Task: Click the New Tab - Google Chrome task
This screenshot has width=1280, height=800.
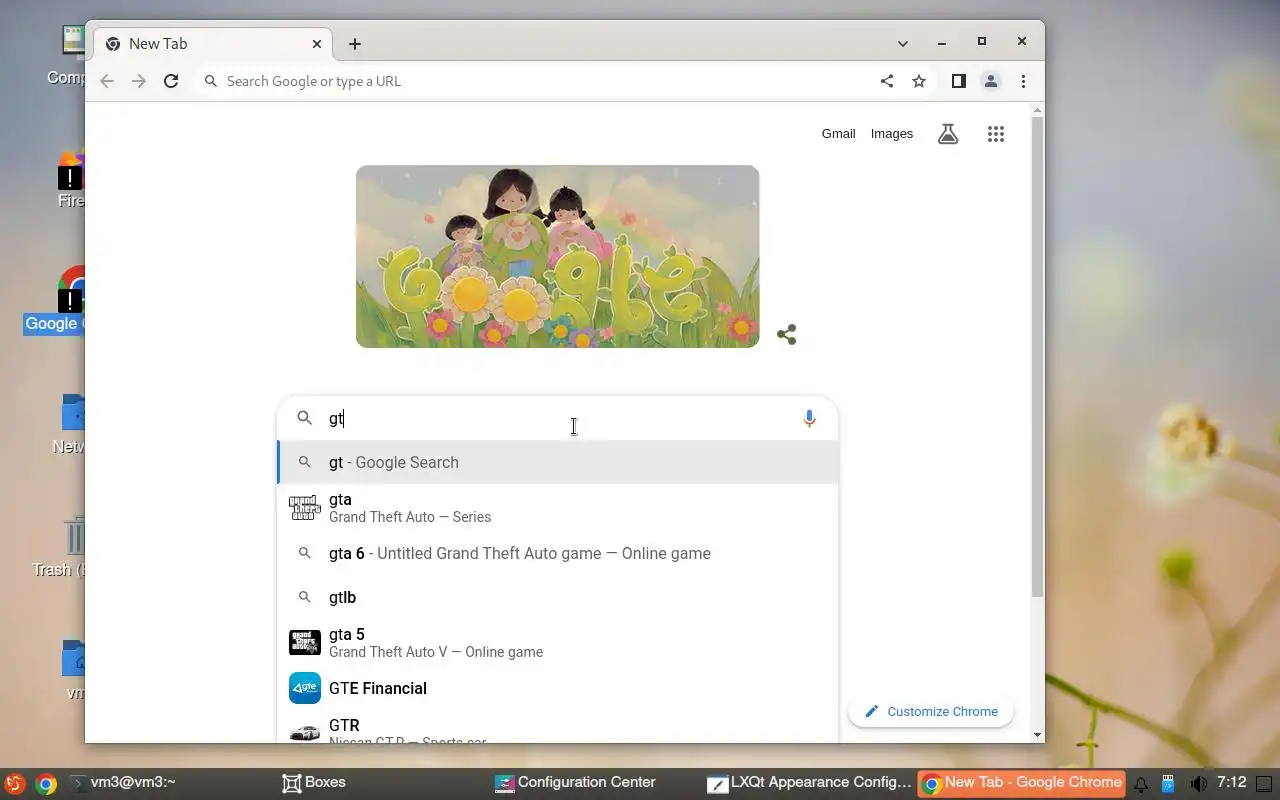Action: 1022,783
